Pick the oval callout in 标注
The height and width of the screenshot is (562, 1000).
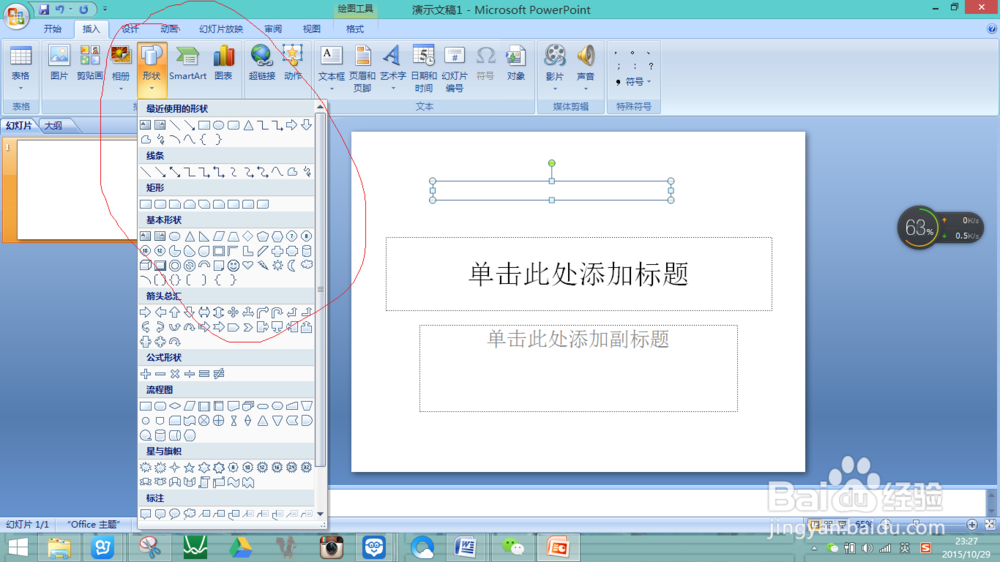[x=175, y=514]
